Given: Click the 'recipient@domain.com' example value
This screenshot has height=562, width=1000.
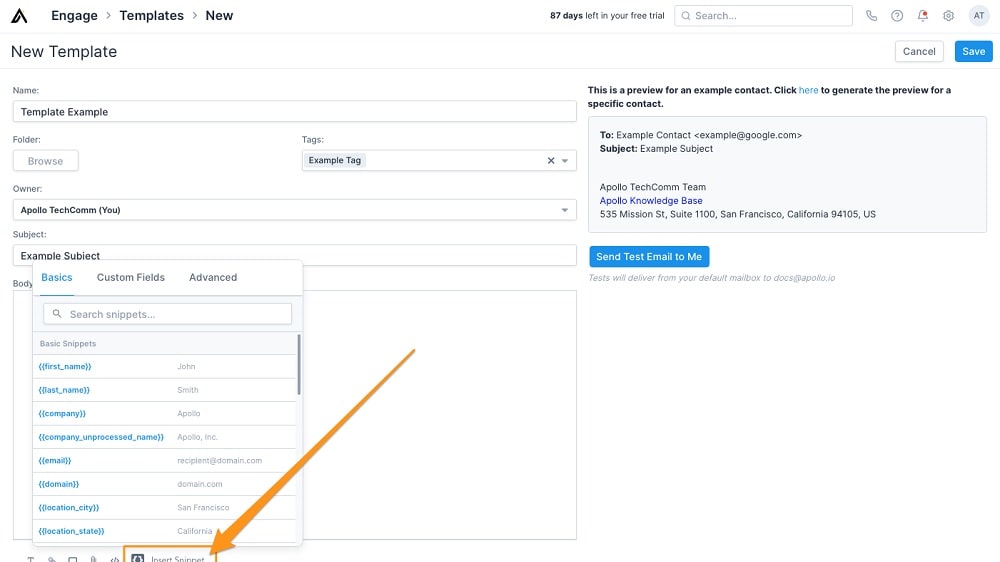Looking at the screenshot, I should [x=219, y=461].
